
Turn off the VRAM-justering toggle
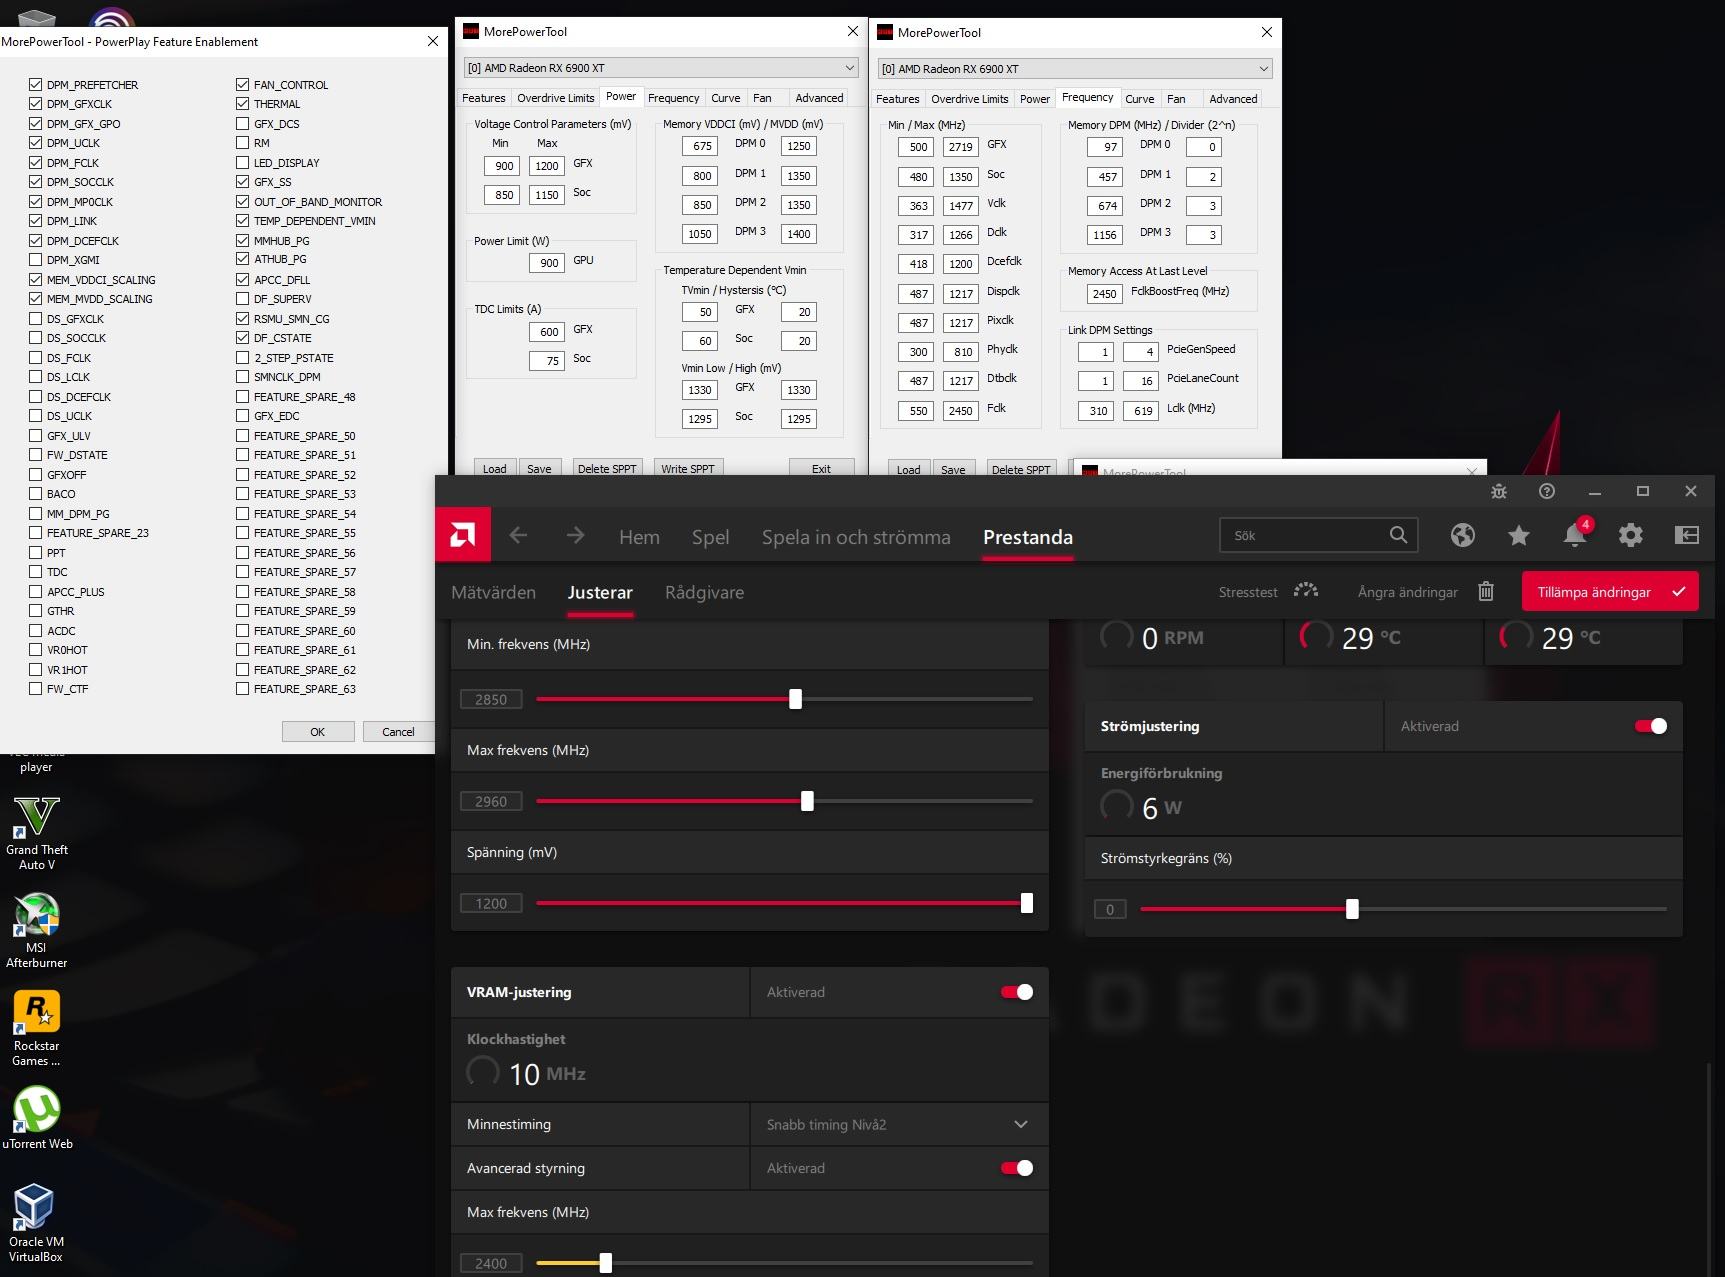pos(1017,992)
